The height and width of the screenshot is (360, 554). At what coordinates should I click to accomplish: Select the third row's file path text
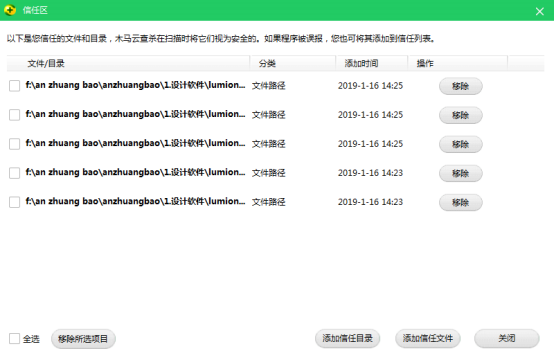(x=135, y=143)
